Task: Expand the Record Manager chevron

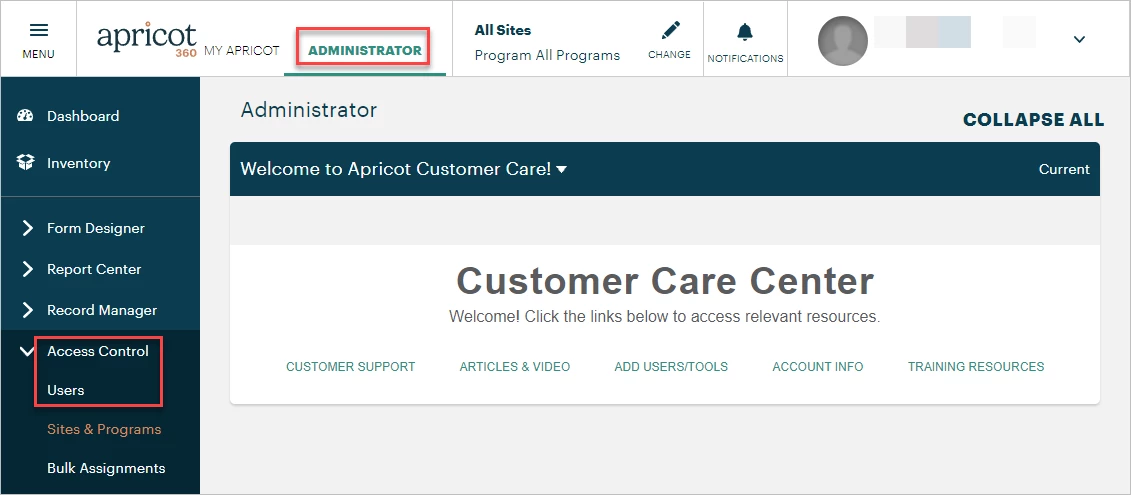Action: point(27,311)
